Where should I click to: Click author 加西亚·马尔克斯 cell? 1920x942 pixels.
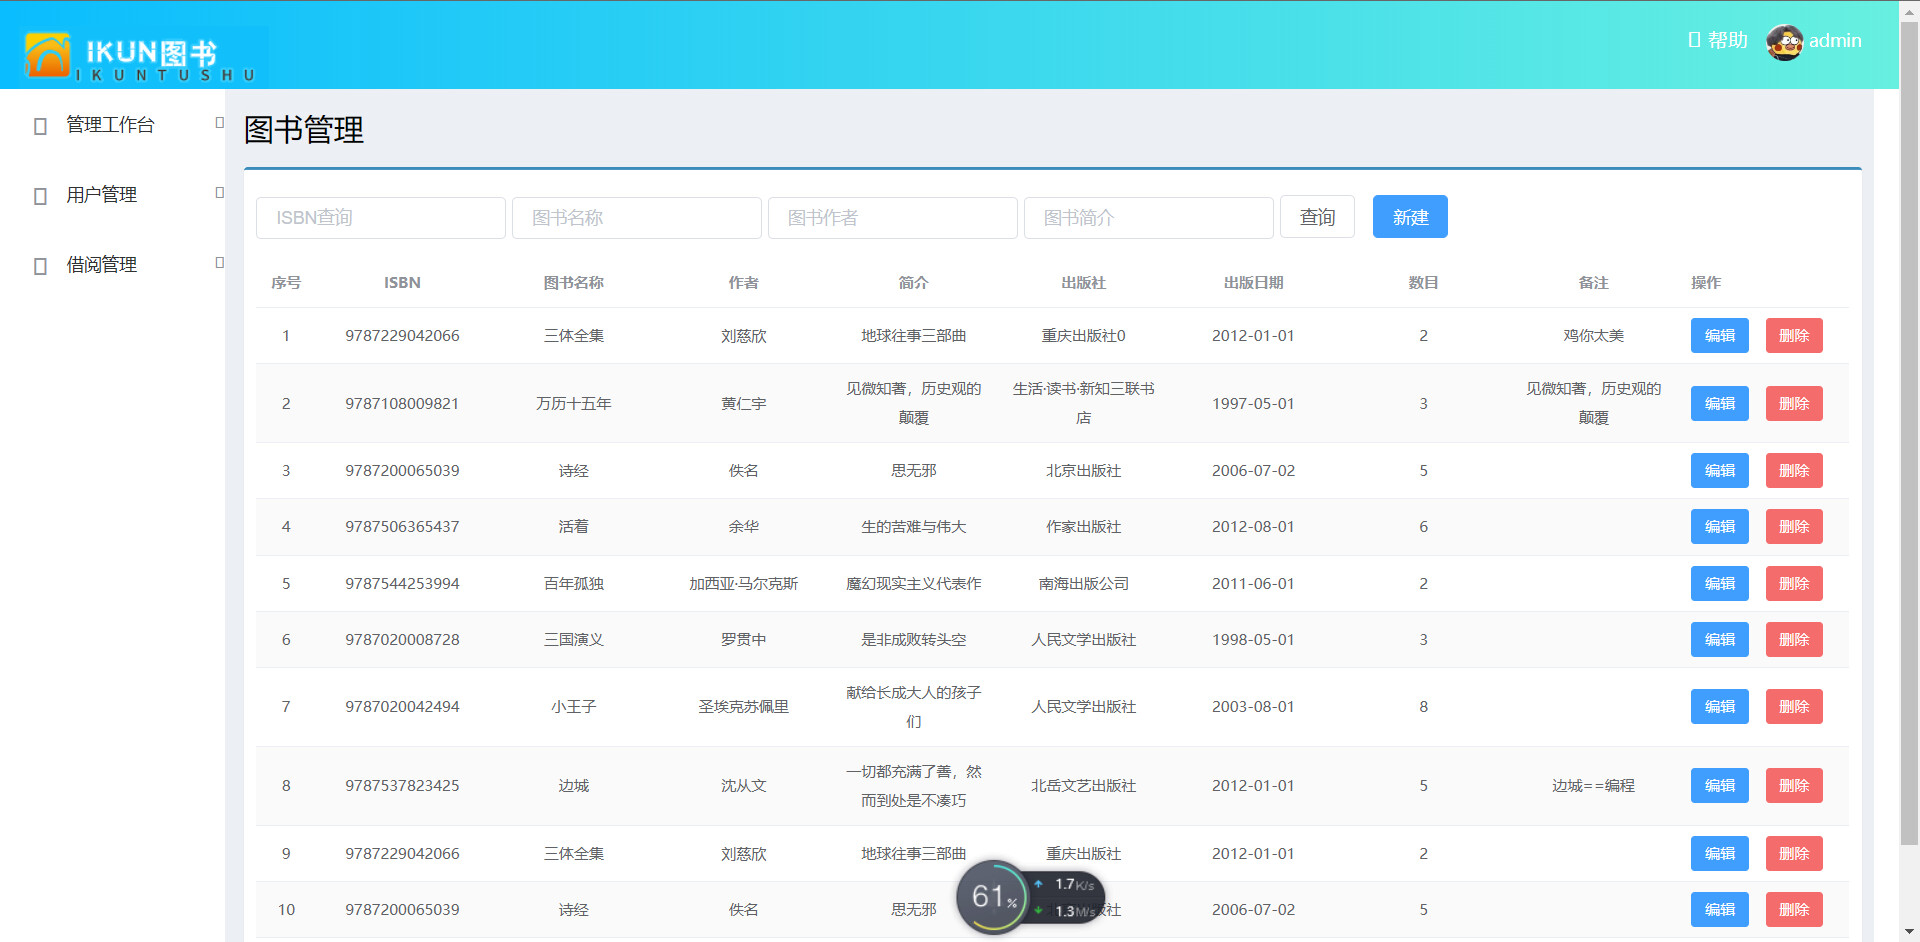(743, 584)
